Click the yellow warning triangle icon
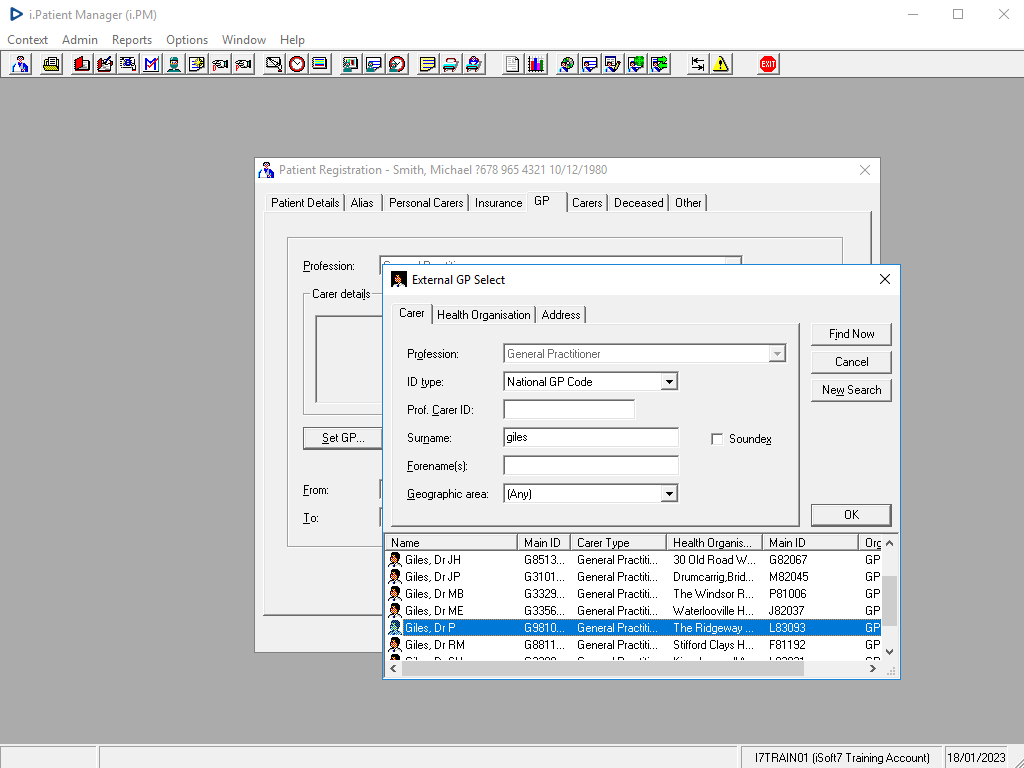 721,64
